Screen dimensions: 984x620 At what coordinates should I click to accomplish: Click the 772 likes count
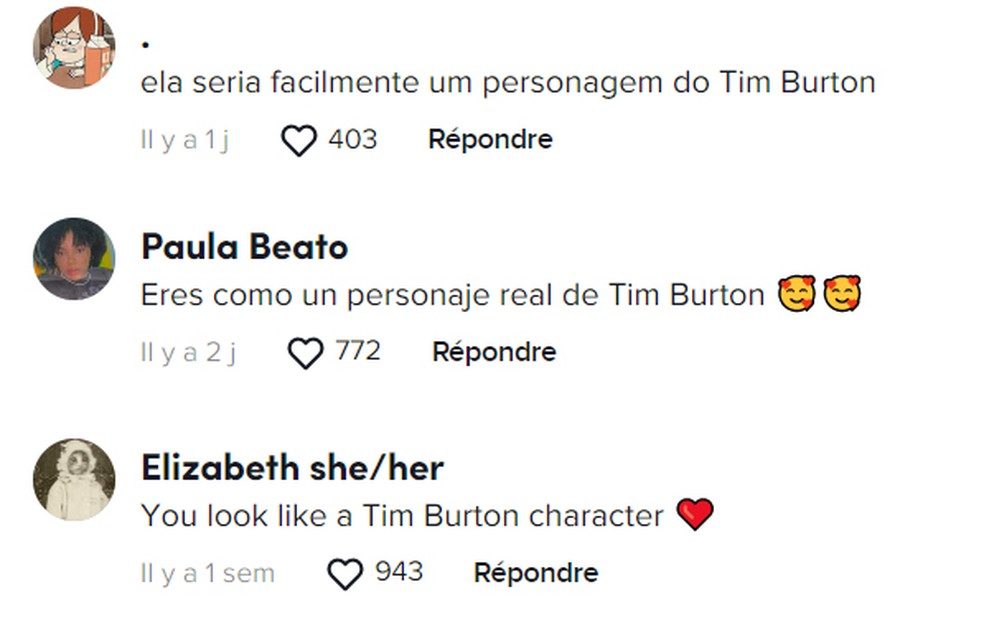pos(358,352)
